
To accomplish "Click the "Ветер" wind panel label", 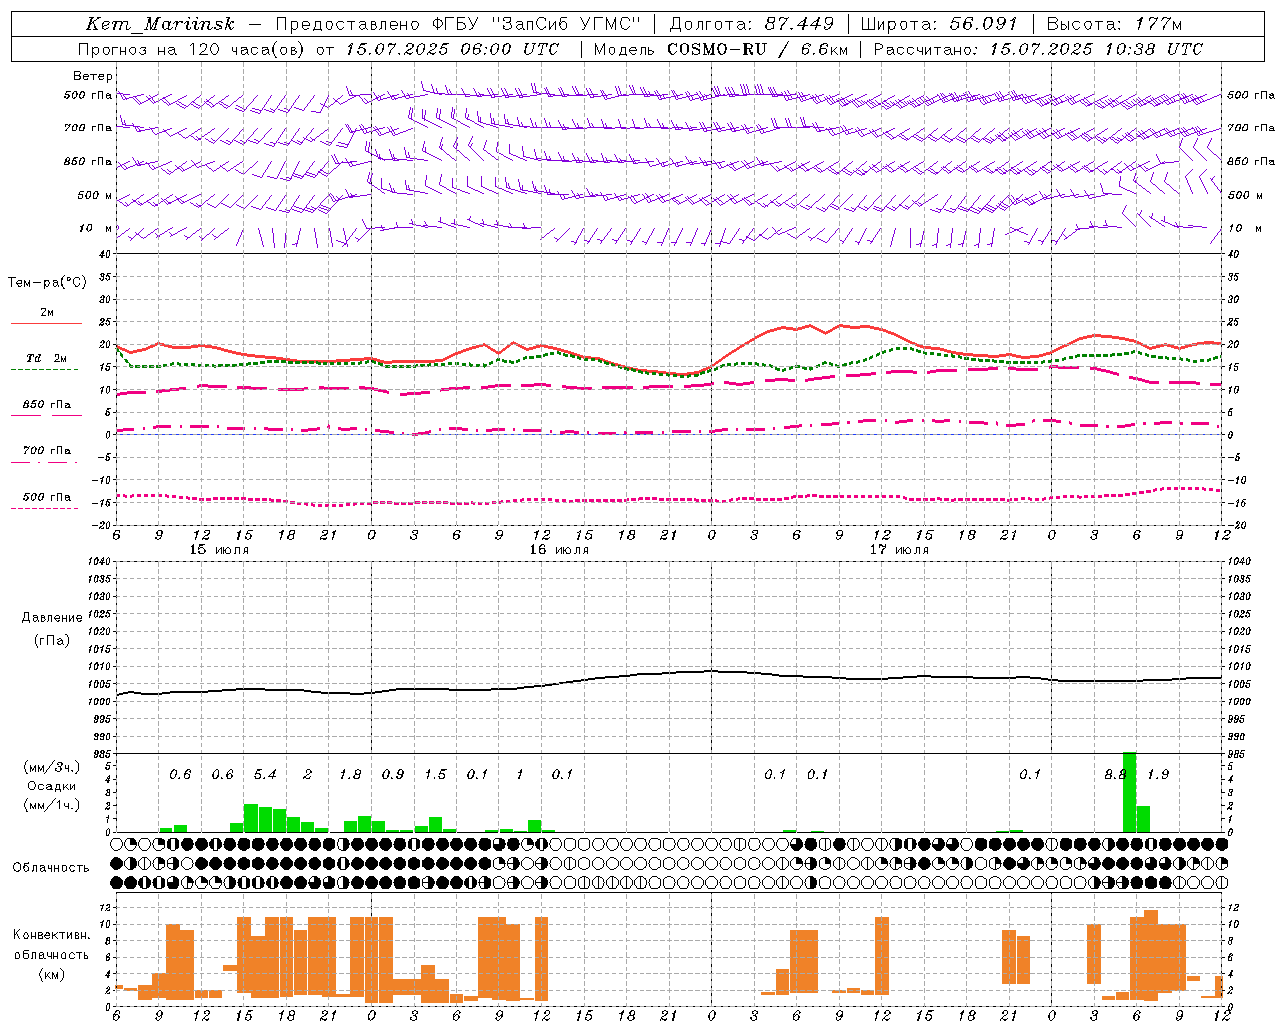I will coord(92,76).
